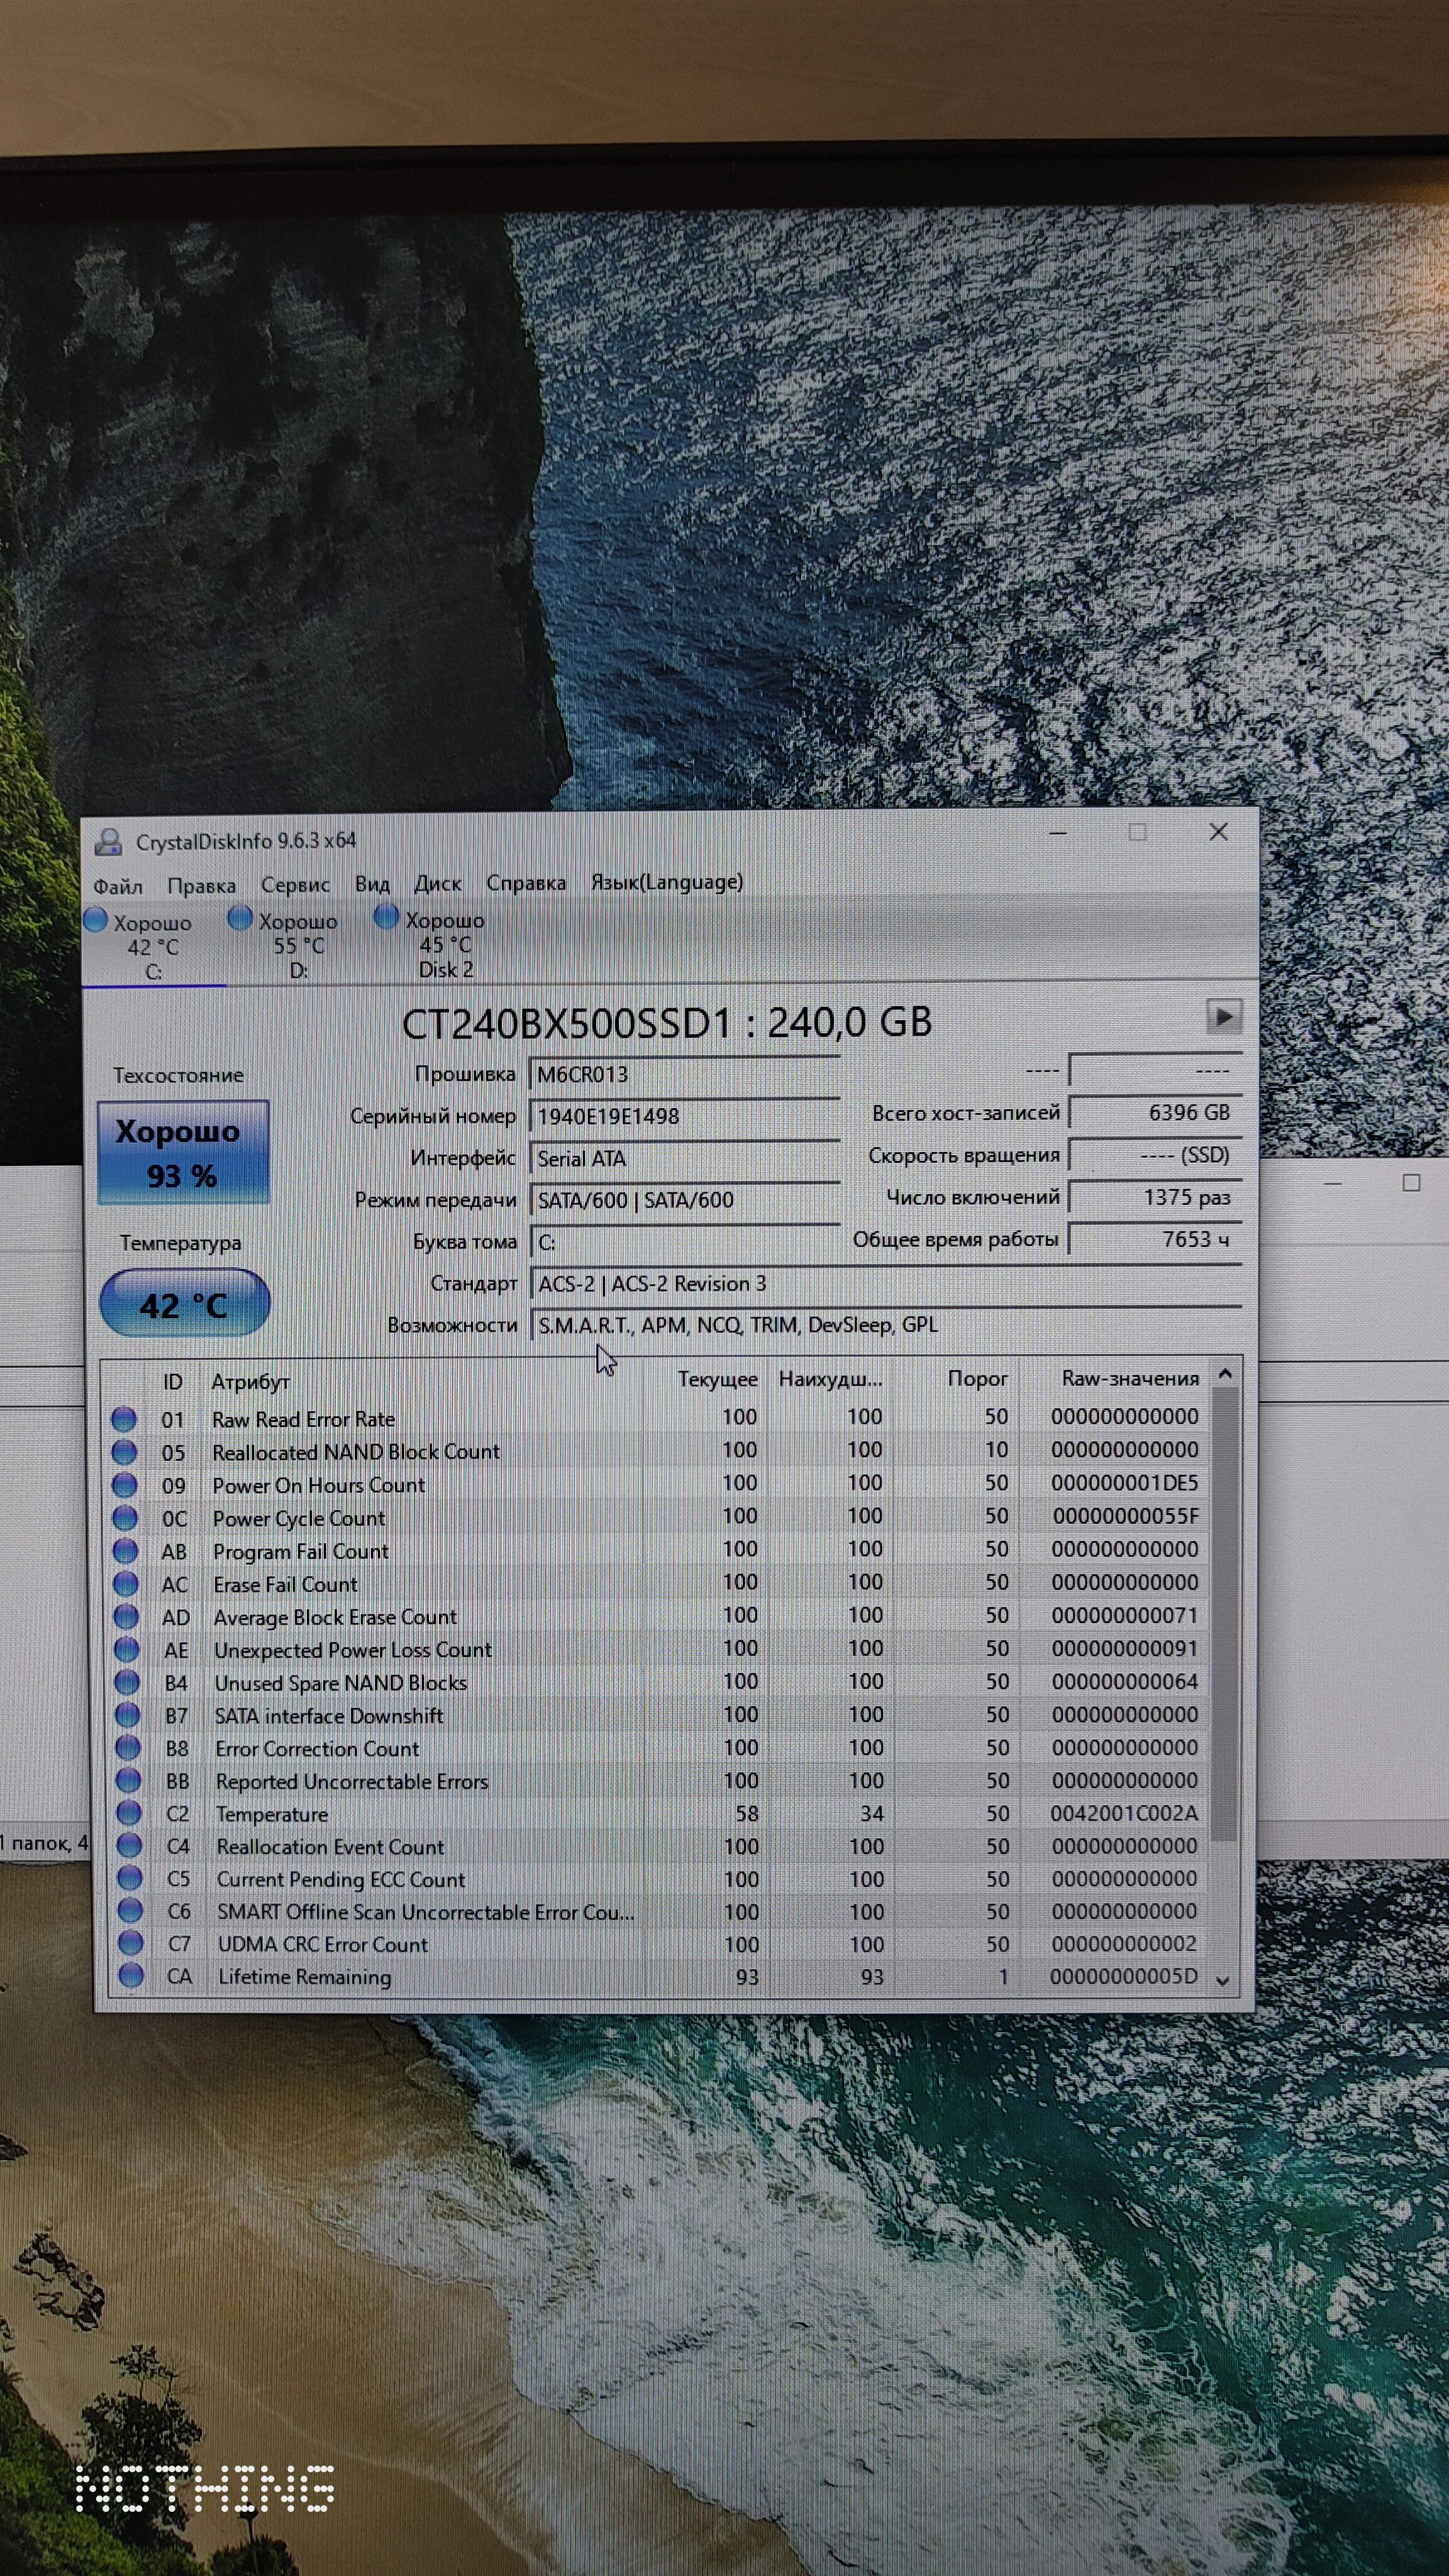Click status circle for Raw Read Error Rate
The width and height of the screenshot is (1449, 2576).
click(124, 1418)
